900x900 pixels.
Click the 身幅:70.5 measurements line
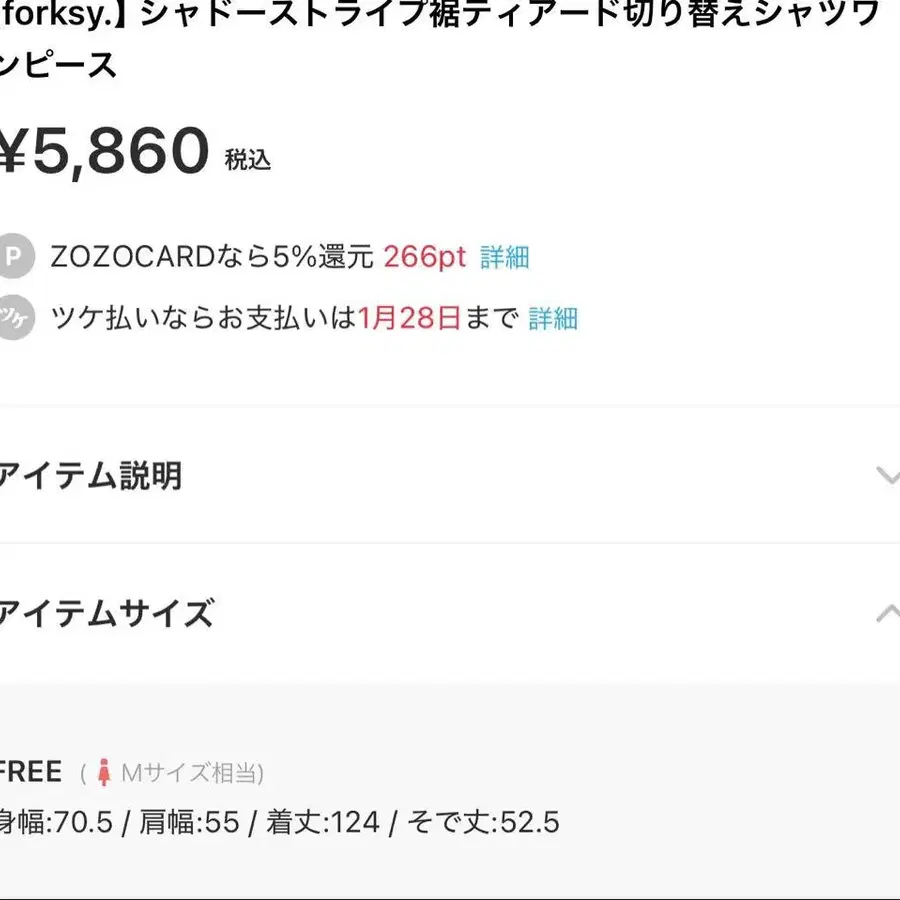click(x=280, y=823)
